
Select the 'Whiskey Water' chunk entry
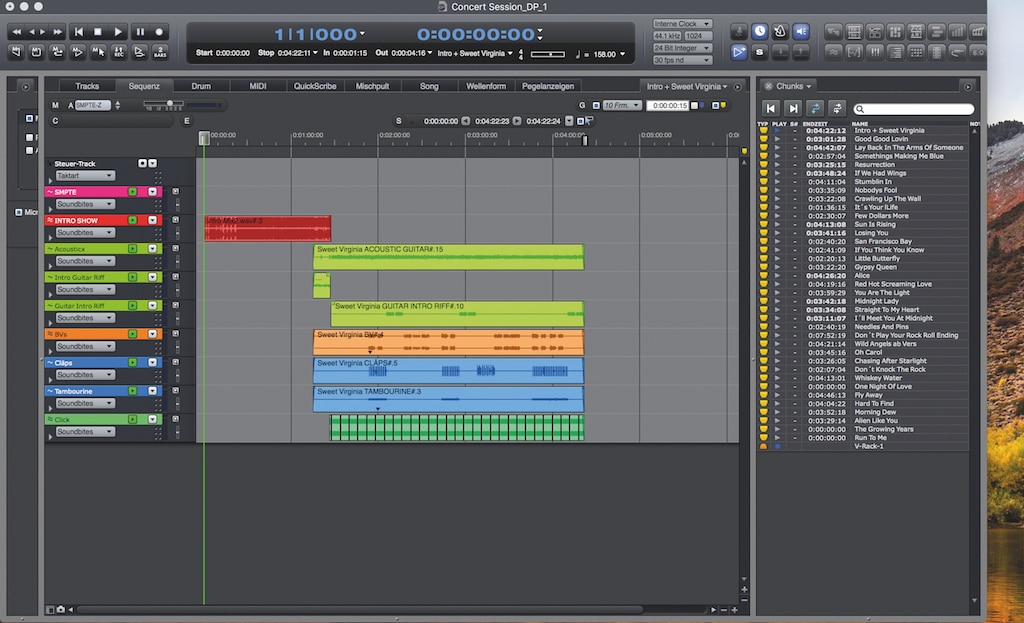(877, 378)
